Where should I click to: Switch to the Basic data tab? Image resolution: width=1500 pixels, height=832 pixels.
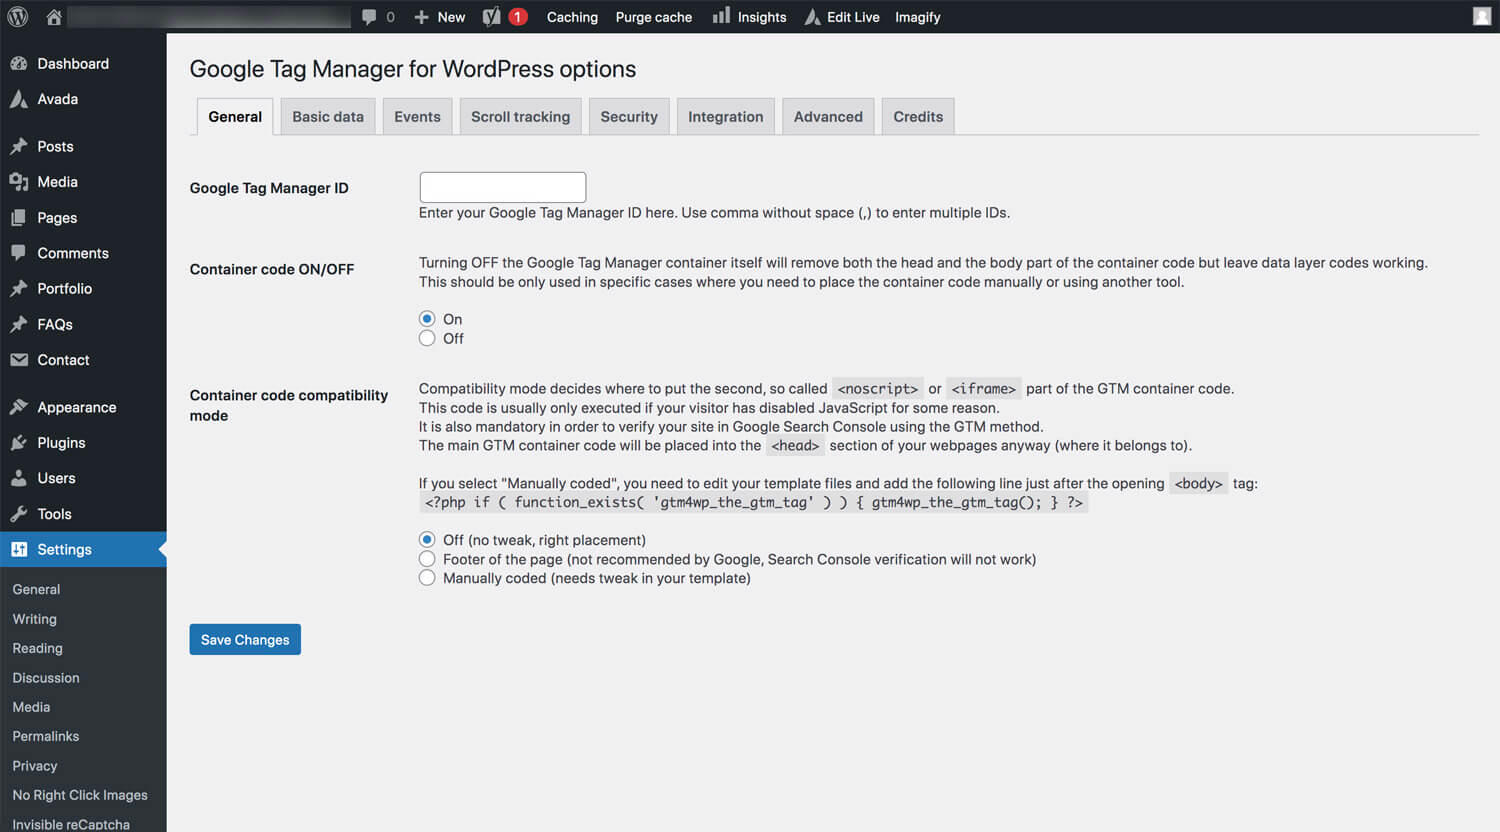pyautogui.click(x=328, y=117)
